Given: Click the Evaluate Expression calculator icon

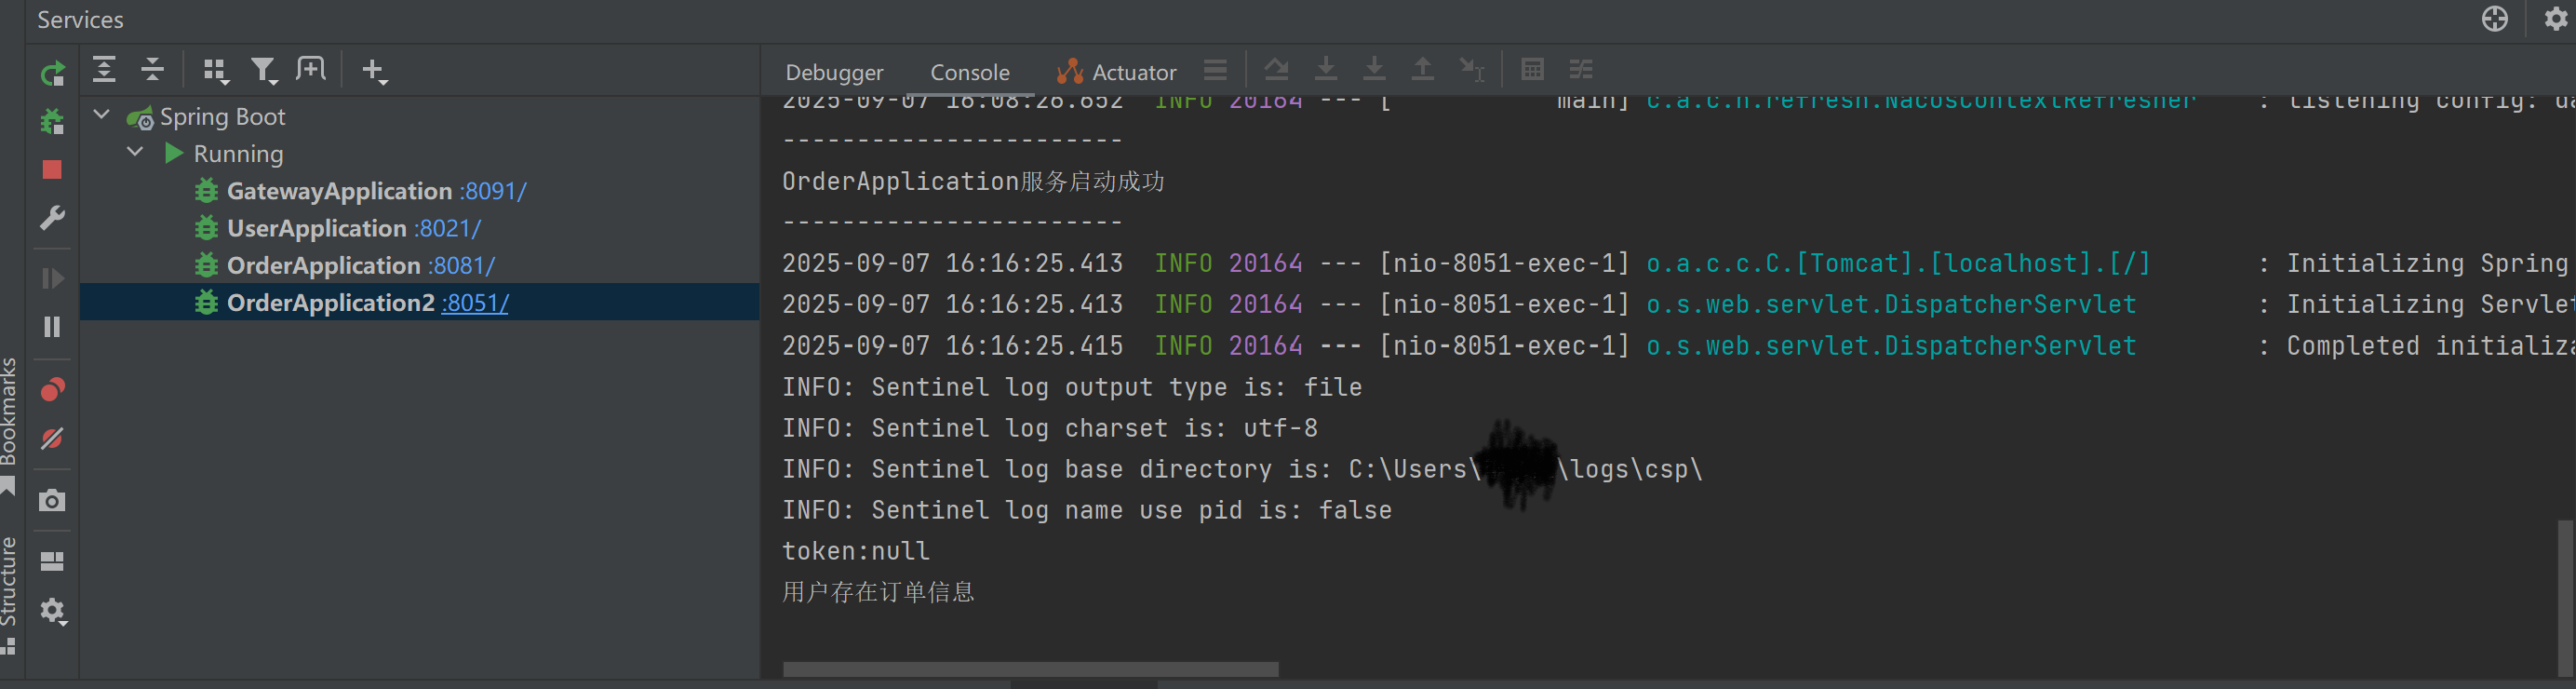Looking at the screenshot, I should click(x=1532, y=69).
